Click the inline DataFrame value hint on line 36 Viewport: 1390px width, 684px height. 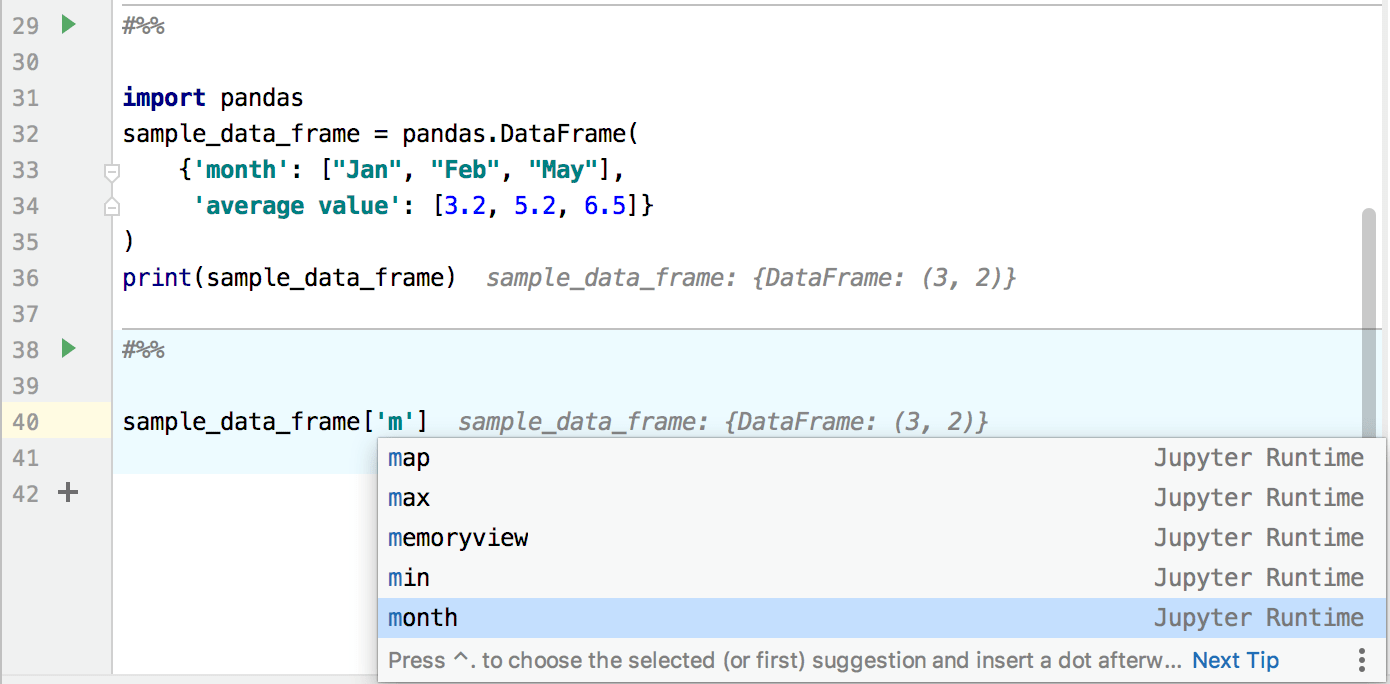751,278
